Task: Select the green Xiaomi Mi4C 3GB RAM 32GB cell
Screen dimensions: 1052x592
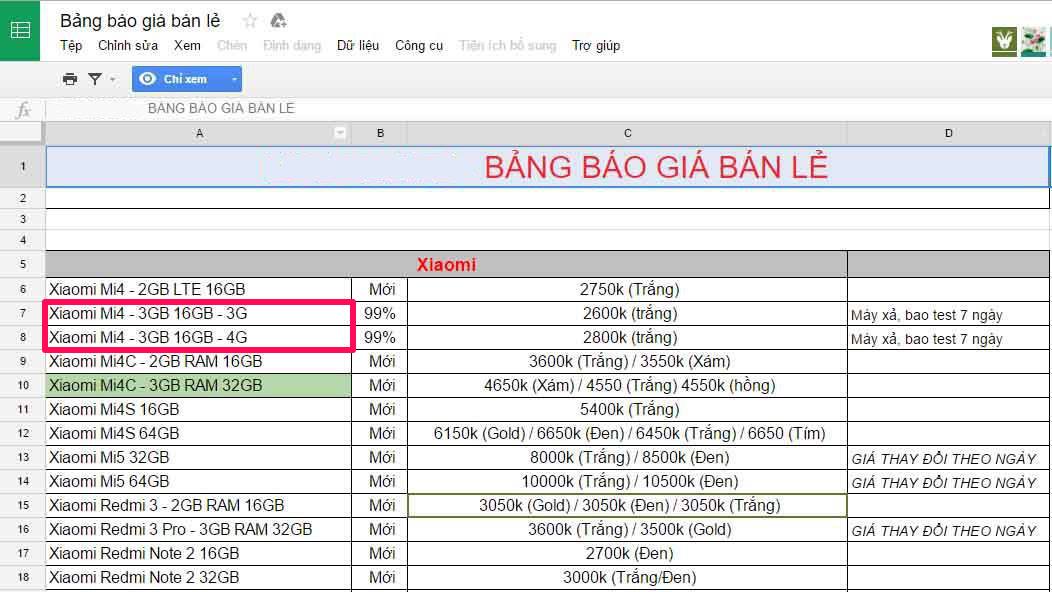Action: pyautogui.click(x=199, y=385)
